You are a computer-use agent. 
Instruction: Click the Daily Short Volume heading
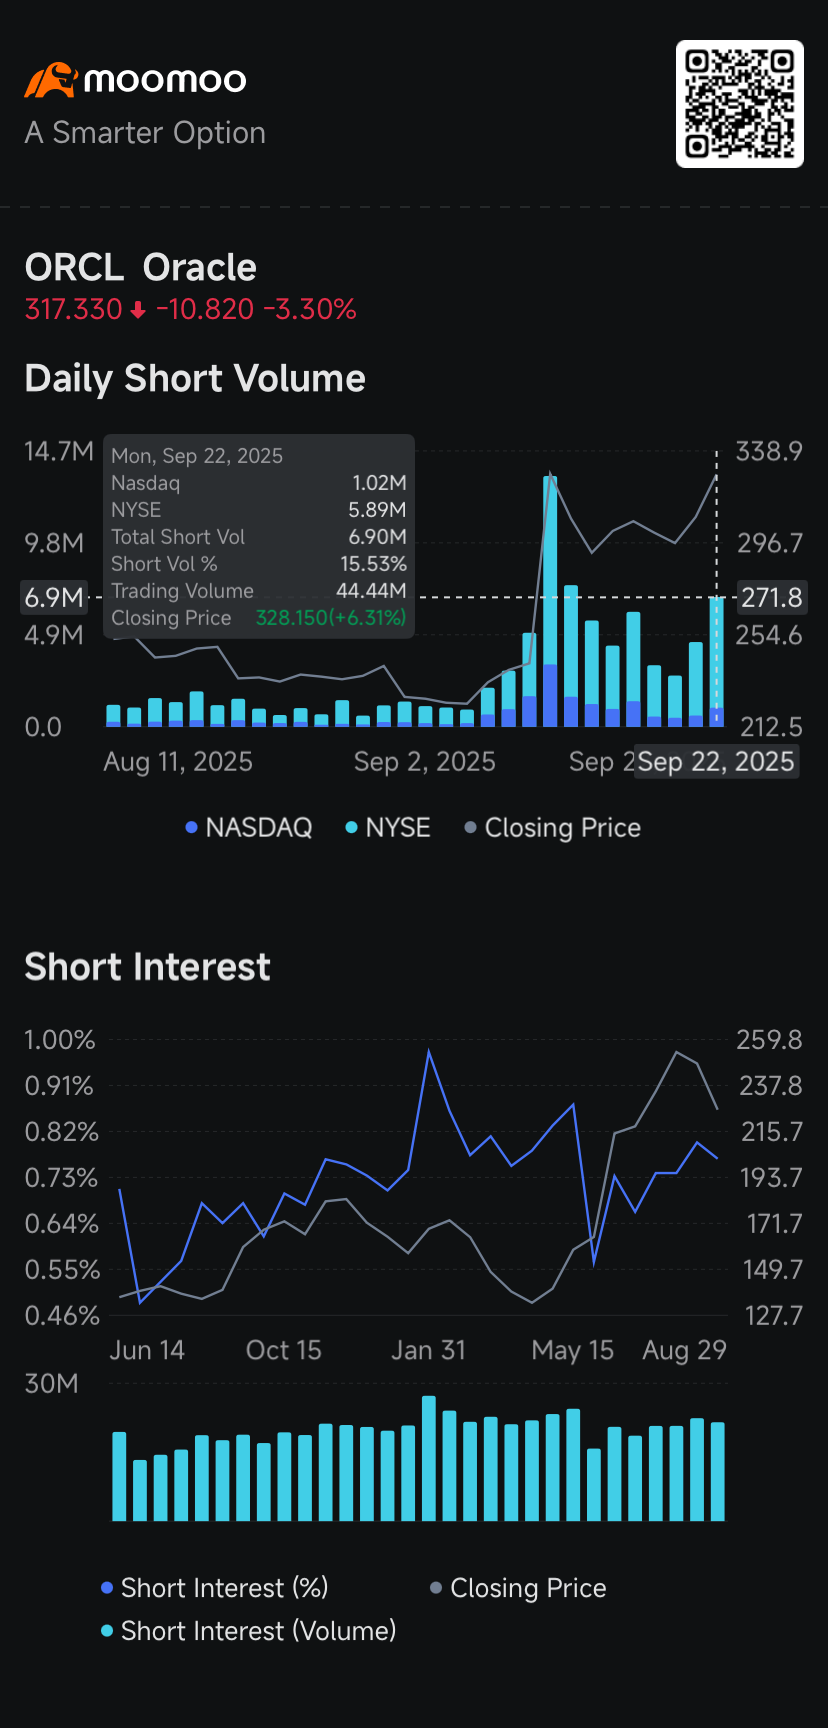(195, 379)
